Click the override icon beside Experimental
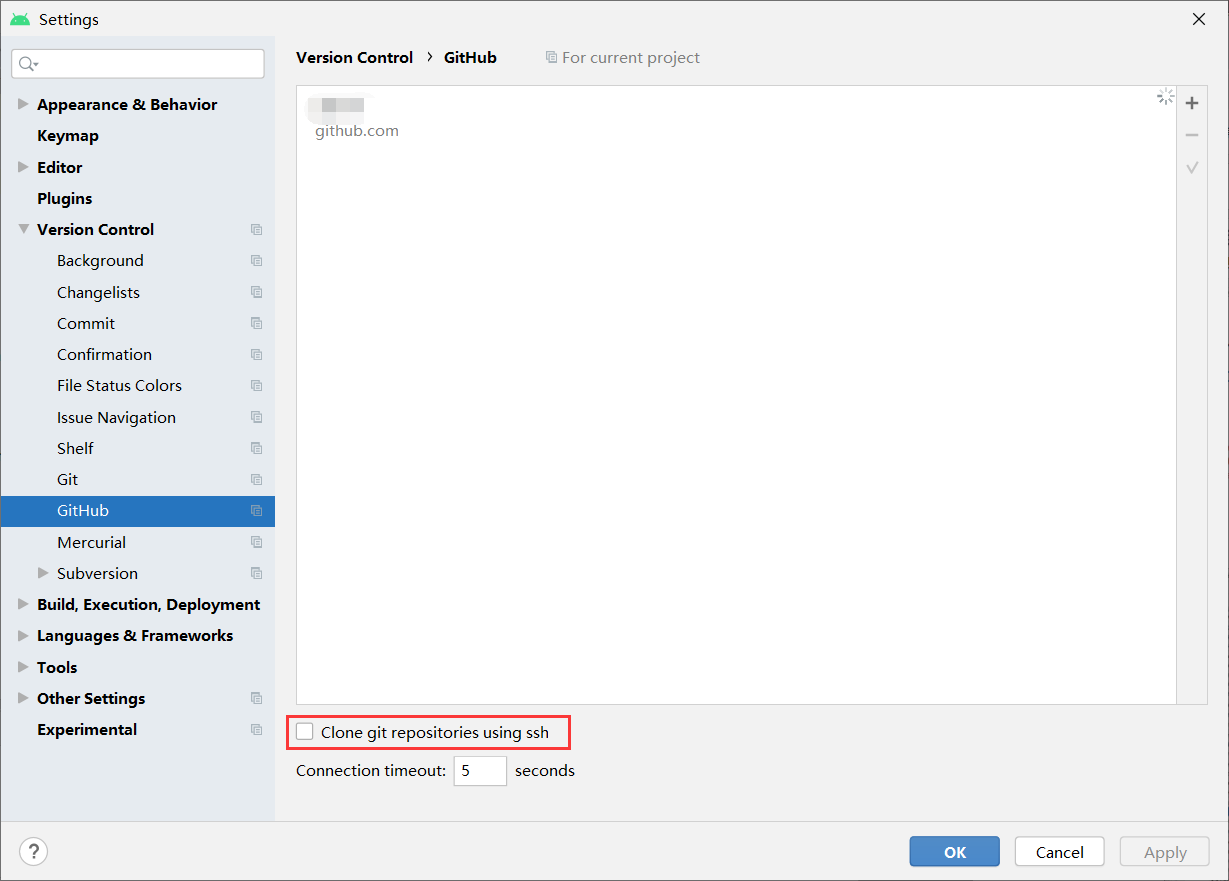 tap(256, 729)
